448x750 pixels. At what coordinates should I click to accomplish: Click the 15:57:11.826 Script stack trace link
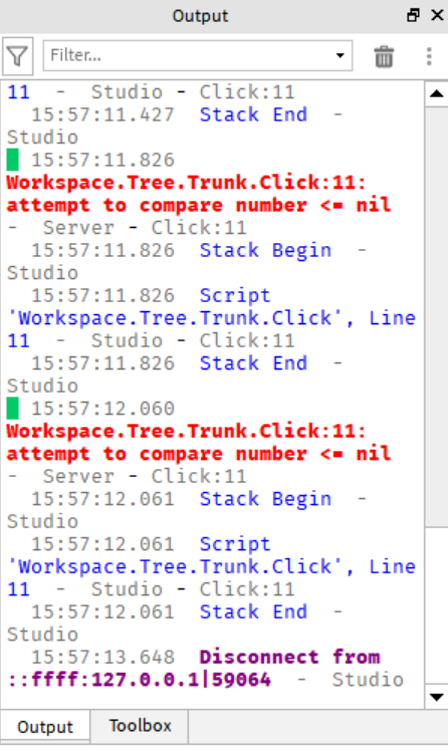click(x=211, y=318)
